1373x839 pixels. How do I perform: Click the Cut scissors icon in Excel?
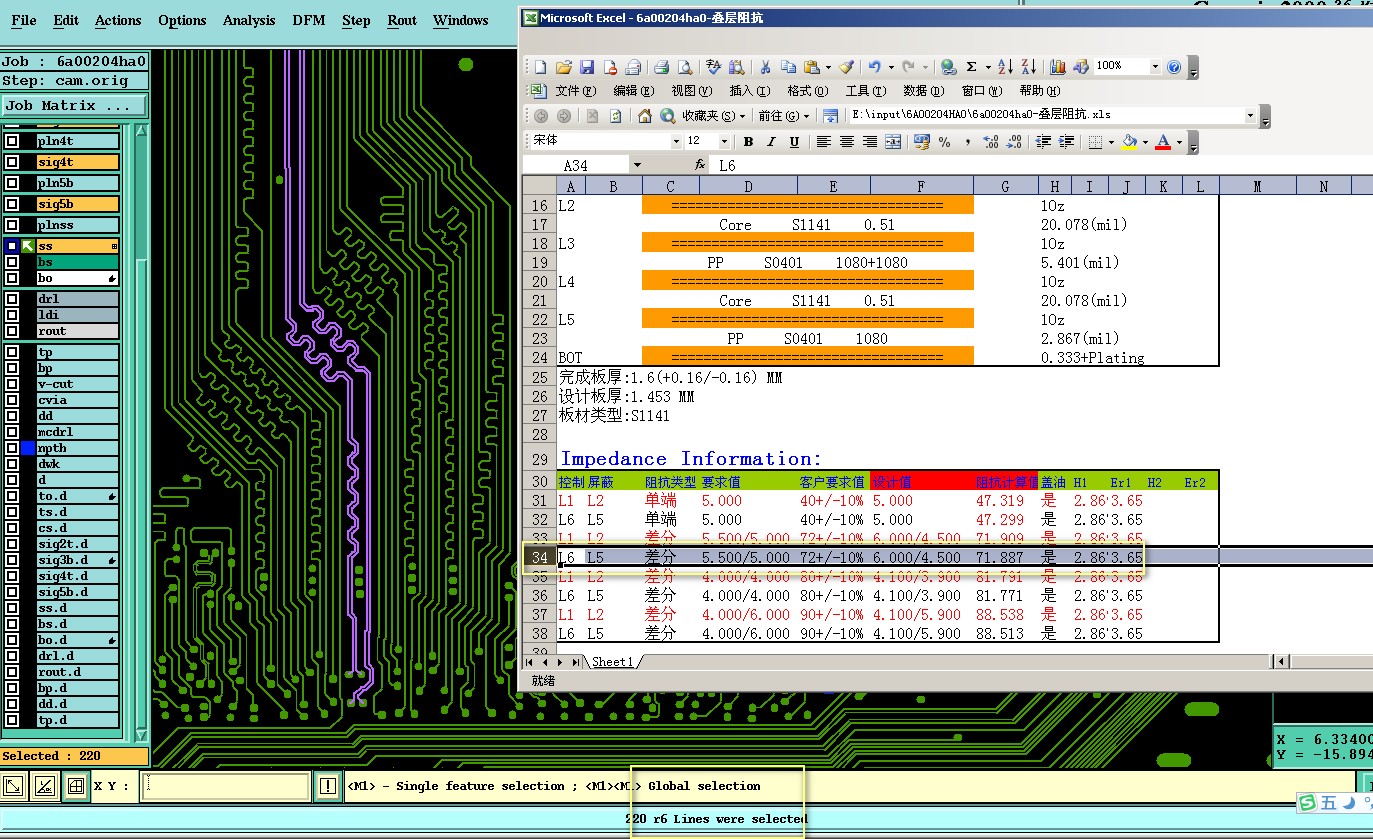pos(765,67)
